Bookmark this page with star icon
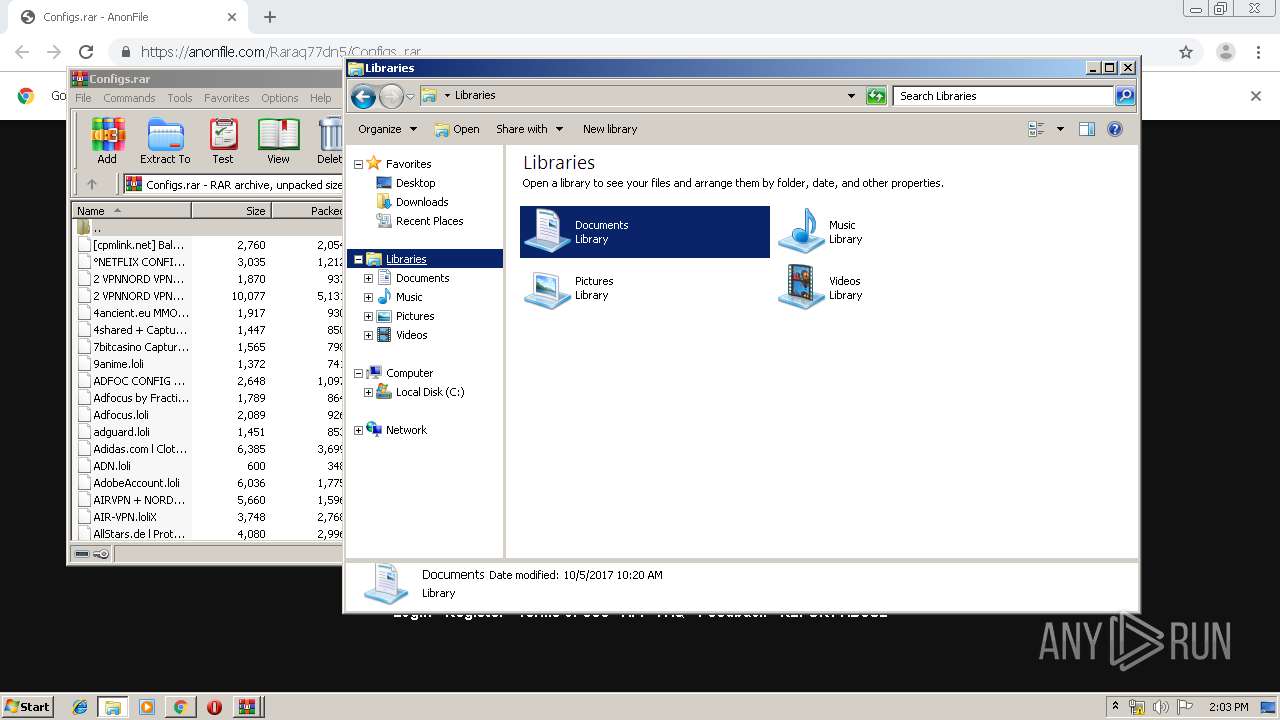 tap(1186, 52)
